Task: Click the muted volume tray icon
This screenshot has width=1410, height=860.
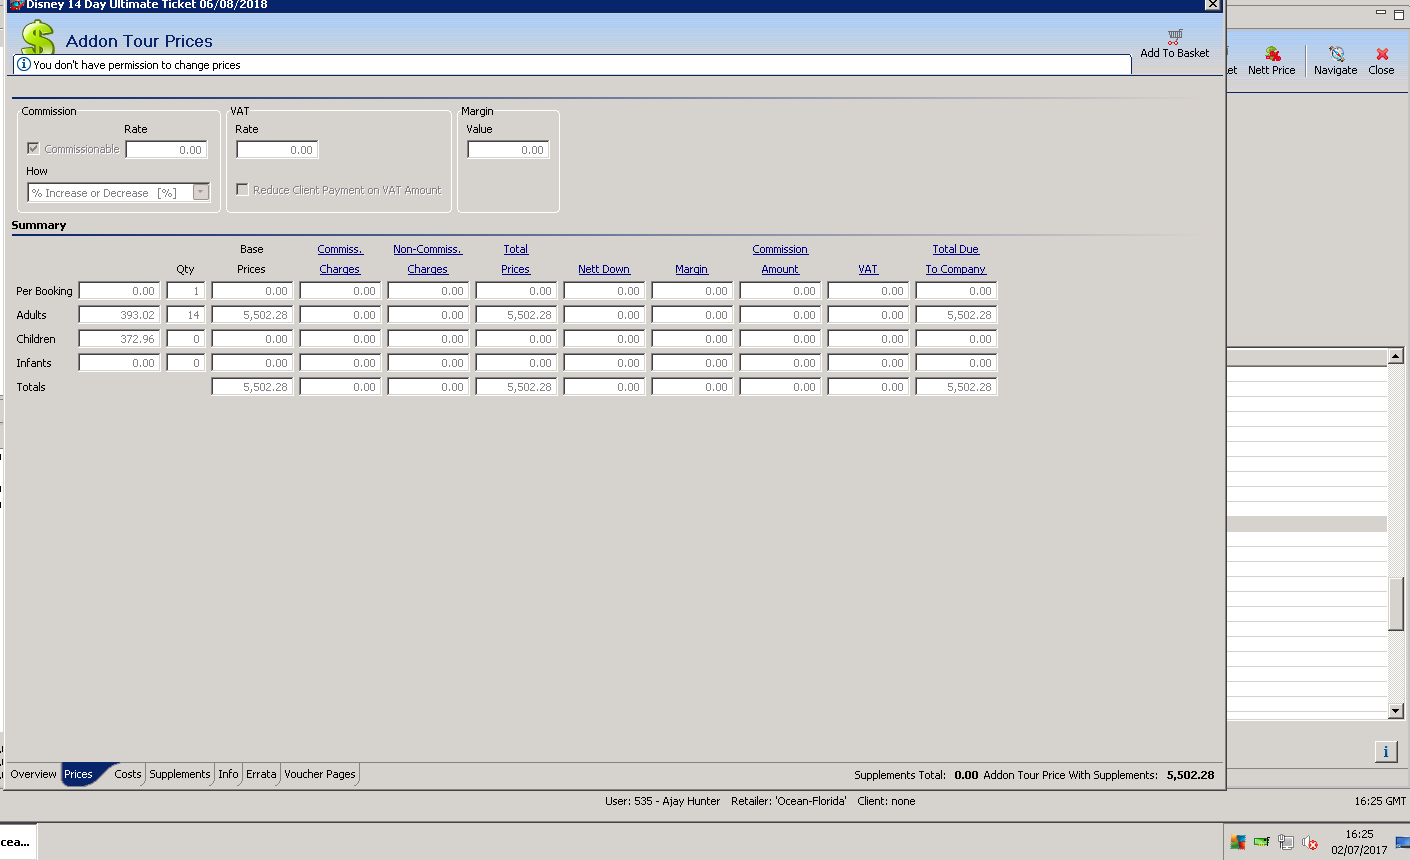Action: [1310, 842]
